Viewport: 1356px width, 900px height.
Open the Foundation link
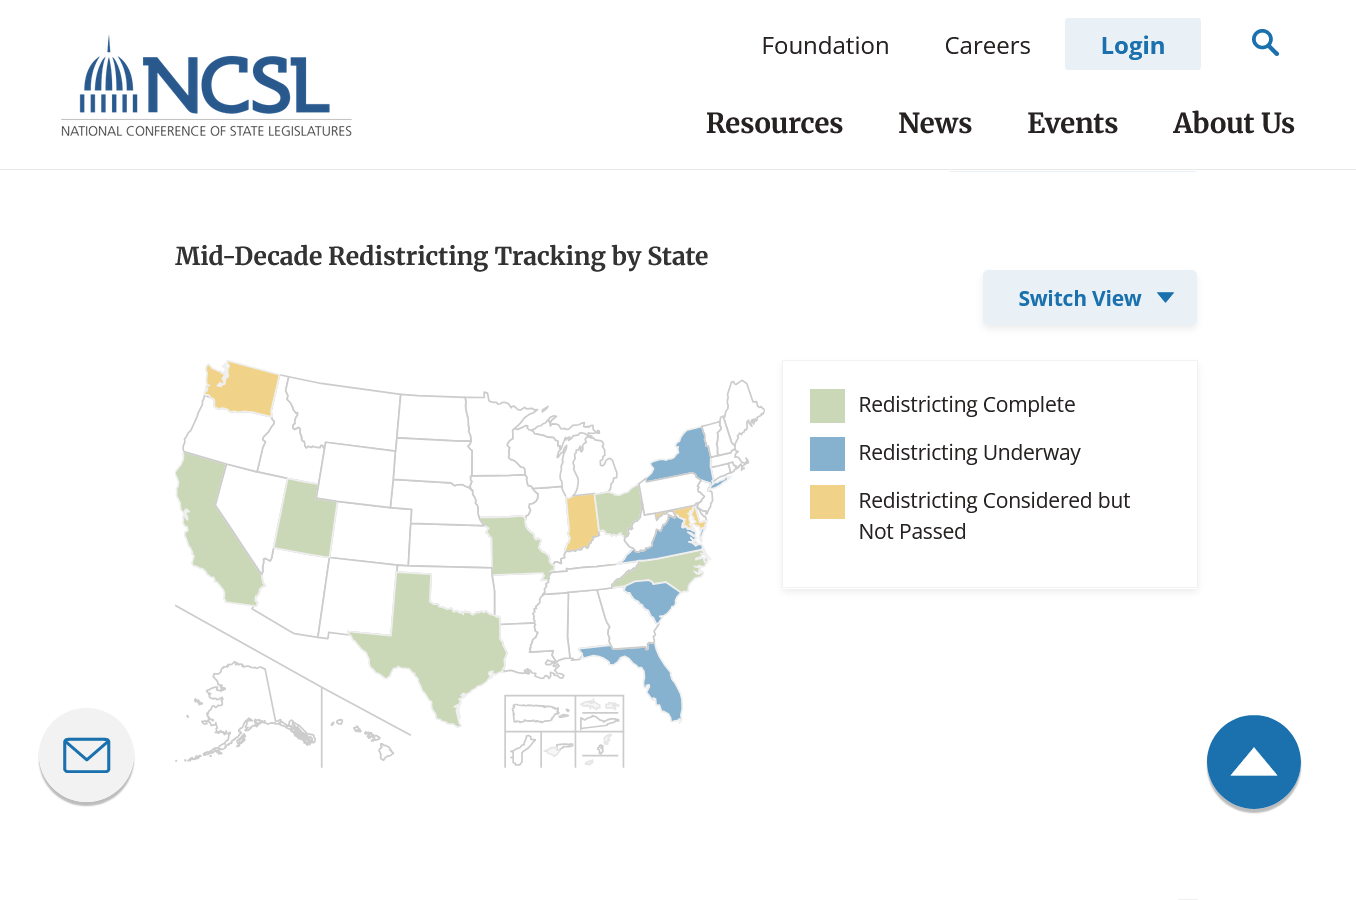pyautogui.click(x=825, y=45)
